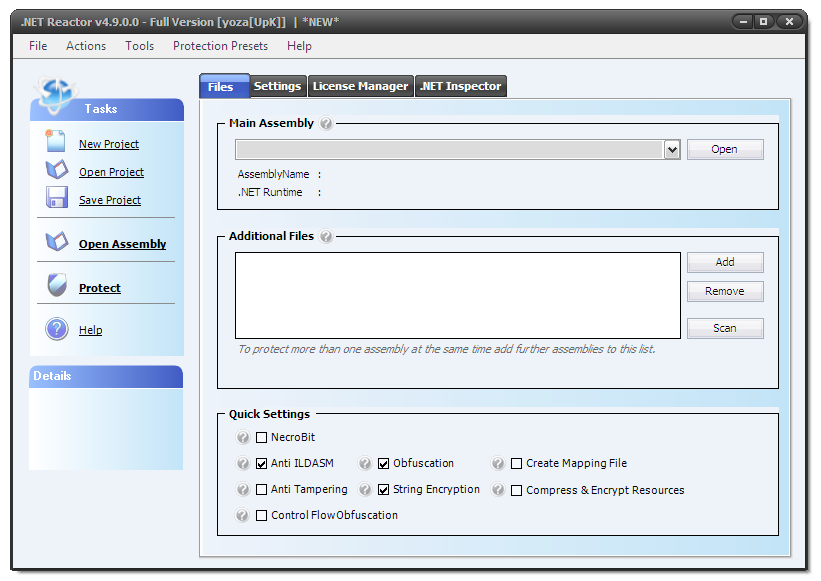Switch to the License Manager tab

point(360,86)
